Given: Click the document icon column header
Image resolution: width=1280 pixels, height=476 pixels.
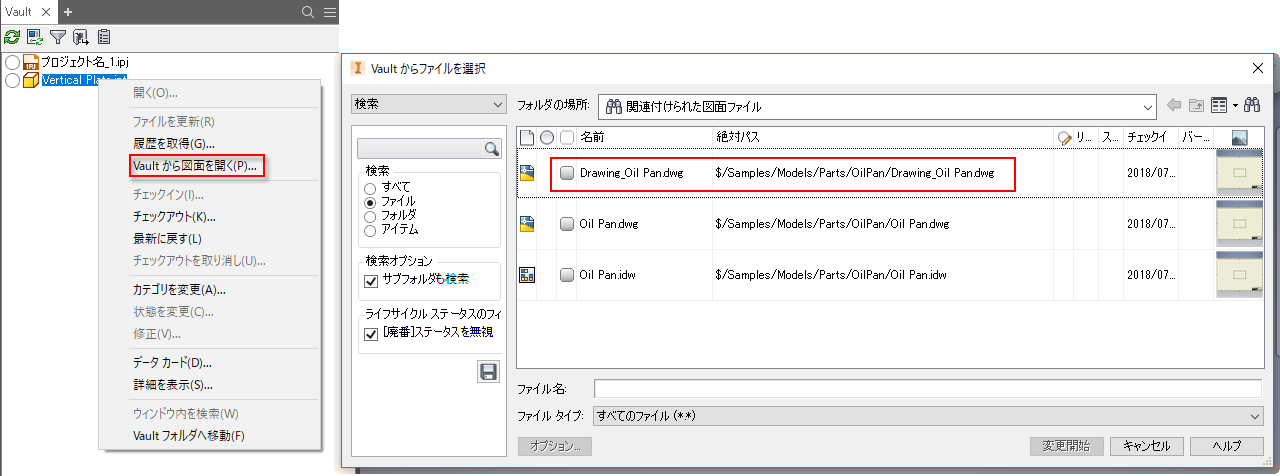Looking at the screenshot, I should (527, 137).
